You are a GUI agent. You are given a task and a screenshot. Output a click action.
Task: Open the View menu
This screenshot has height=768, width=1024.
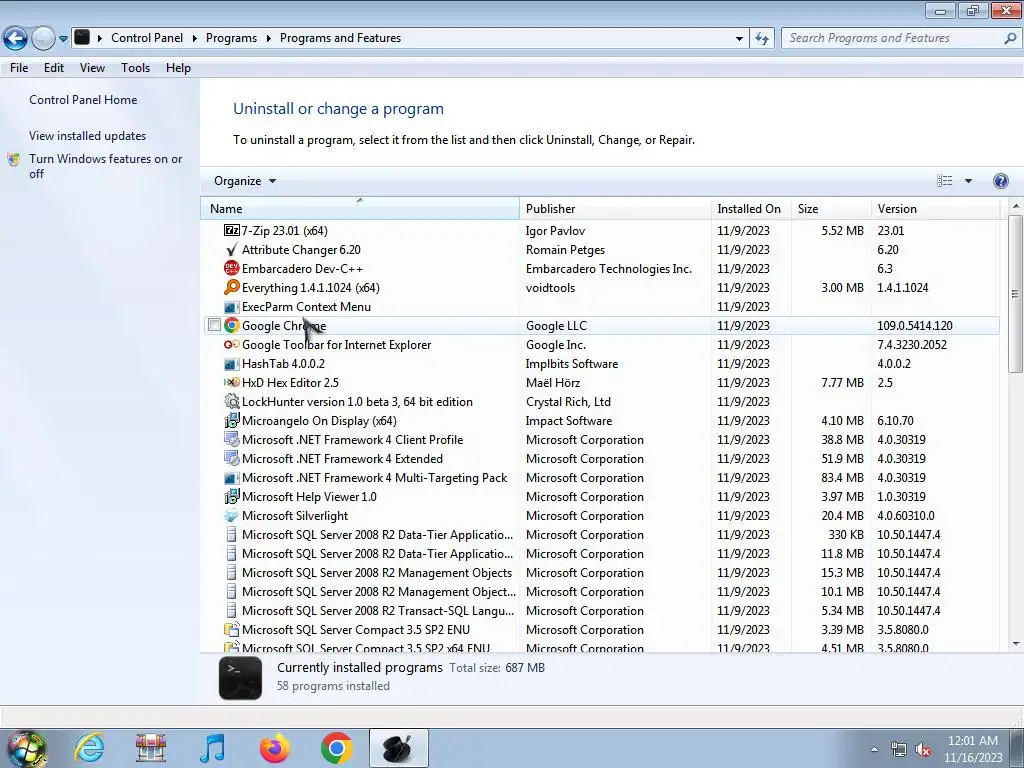click(92, 68)
